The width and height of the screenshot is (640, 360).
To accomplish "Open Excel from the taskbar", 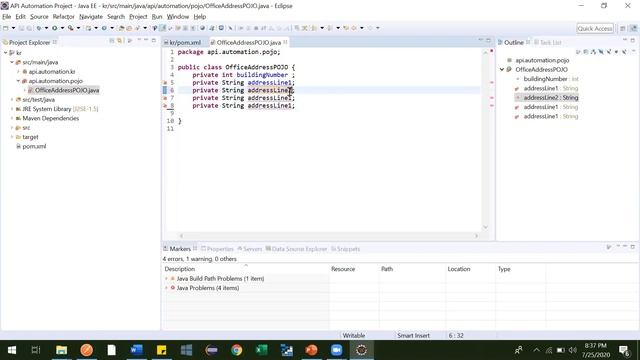I will coord(261,350).
